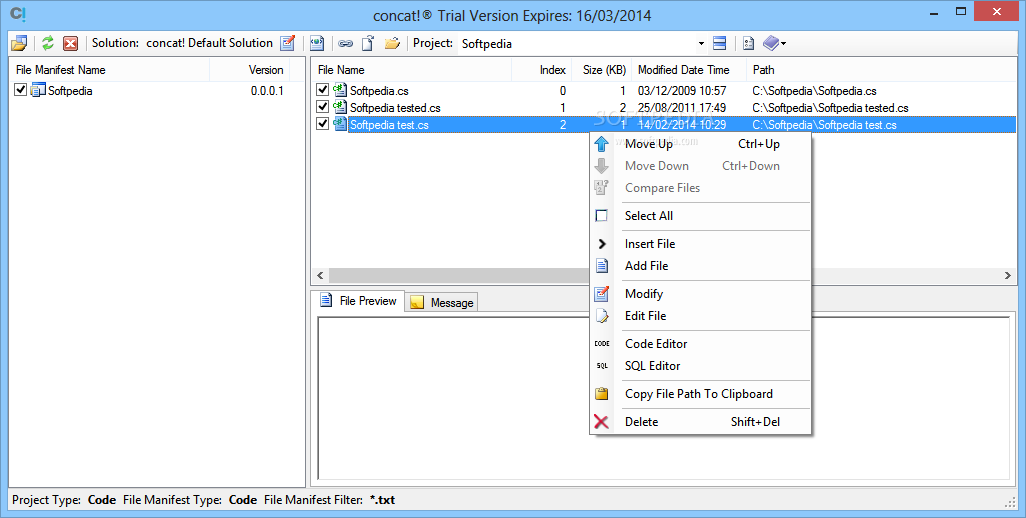
Task: Select the Softpedia.cs file name
Action: [379, 91]
